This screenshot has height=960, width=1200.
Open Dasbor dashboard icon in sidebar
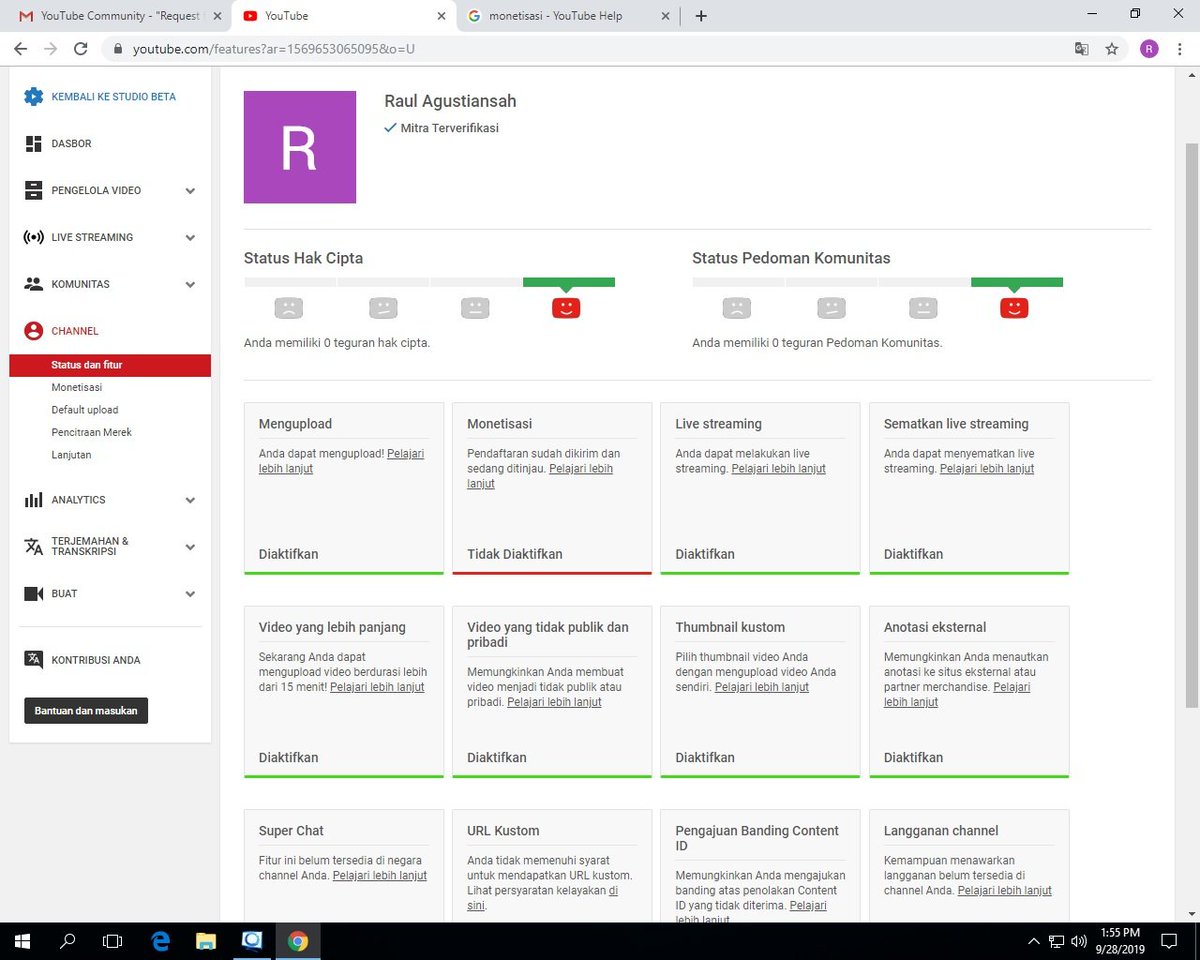(34, 144)
